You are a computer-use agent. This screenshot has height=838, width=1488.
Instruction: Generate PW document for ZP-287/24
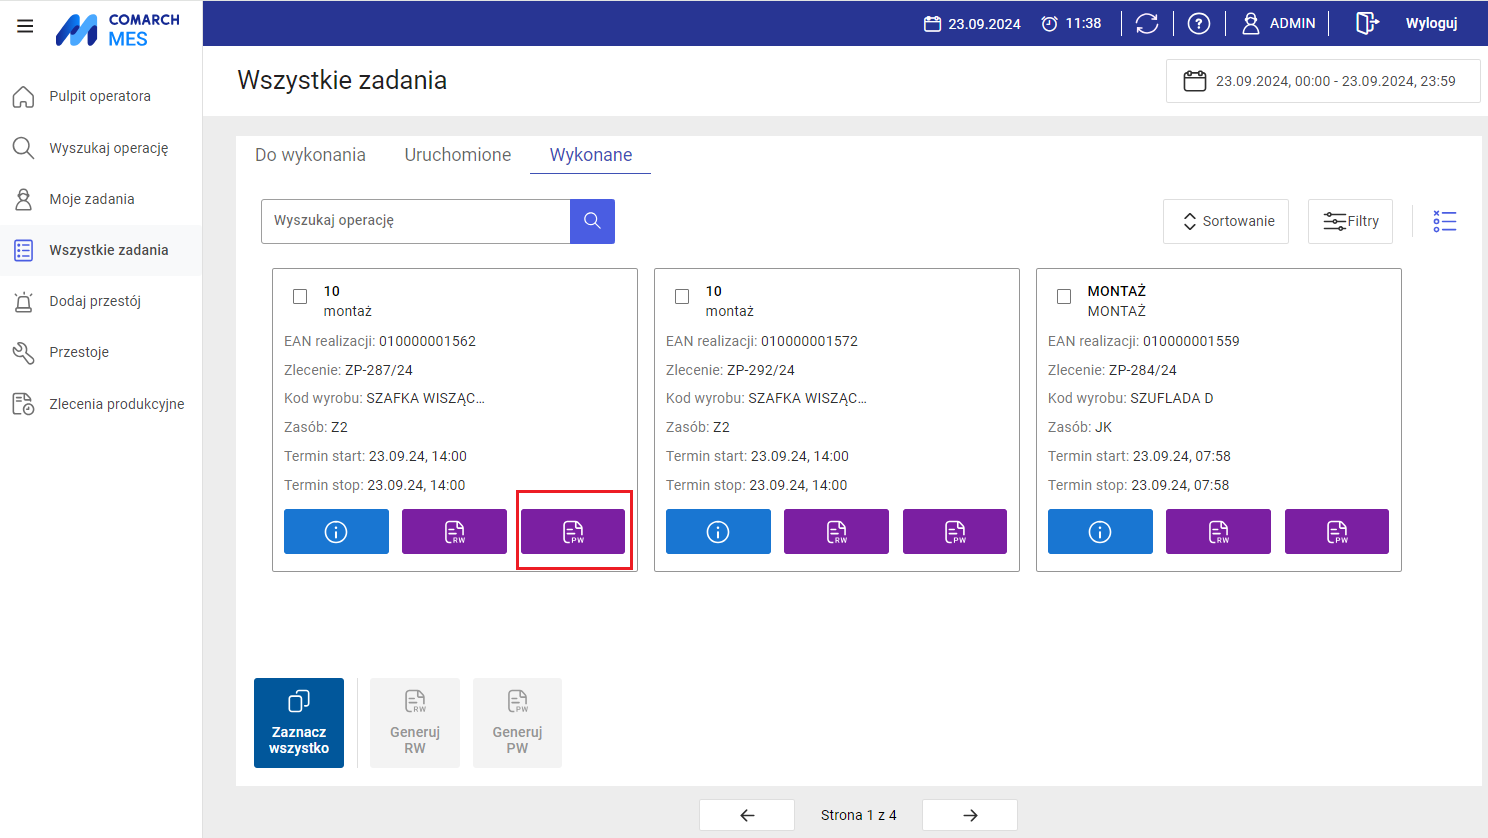point(573,532)
